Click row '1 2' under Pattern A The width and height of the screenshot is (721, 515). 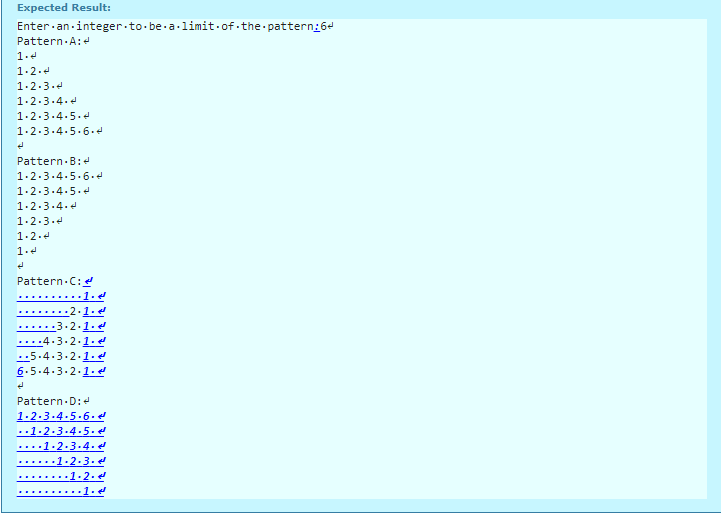[33, 71]
